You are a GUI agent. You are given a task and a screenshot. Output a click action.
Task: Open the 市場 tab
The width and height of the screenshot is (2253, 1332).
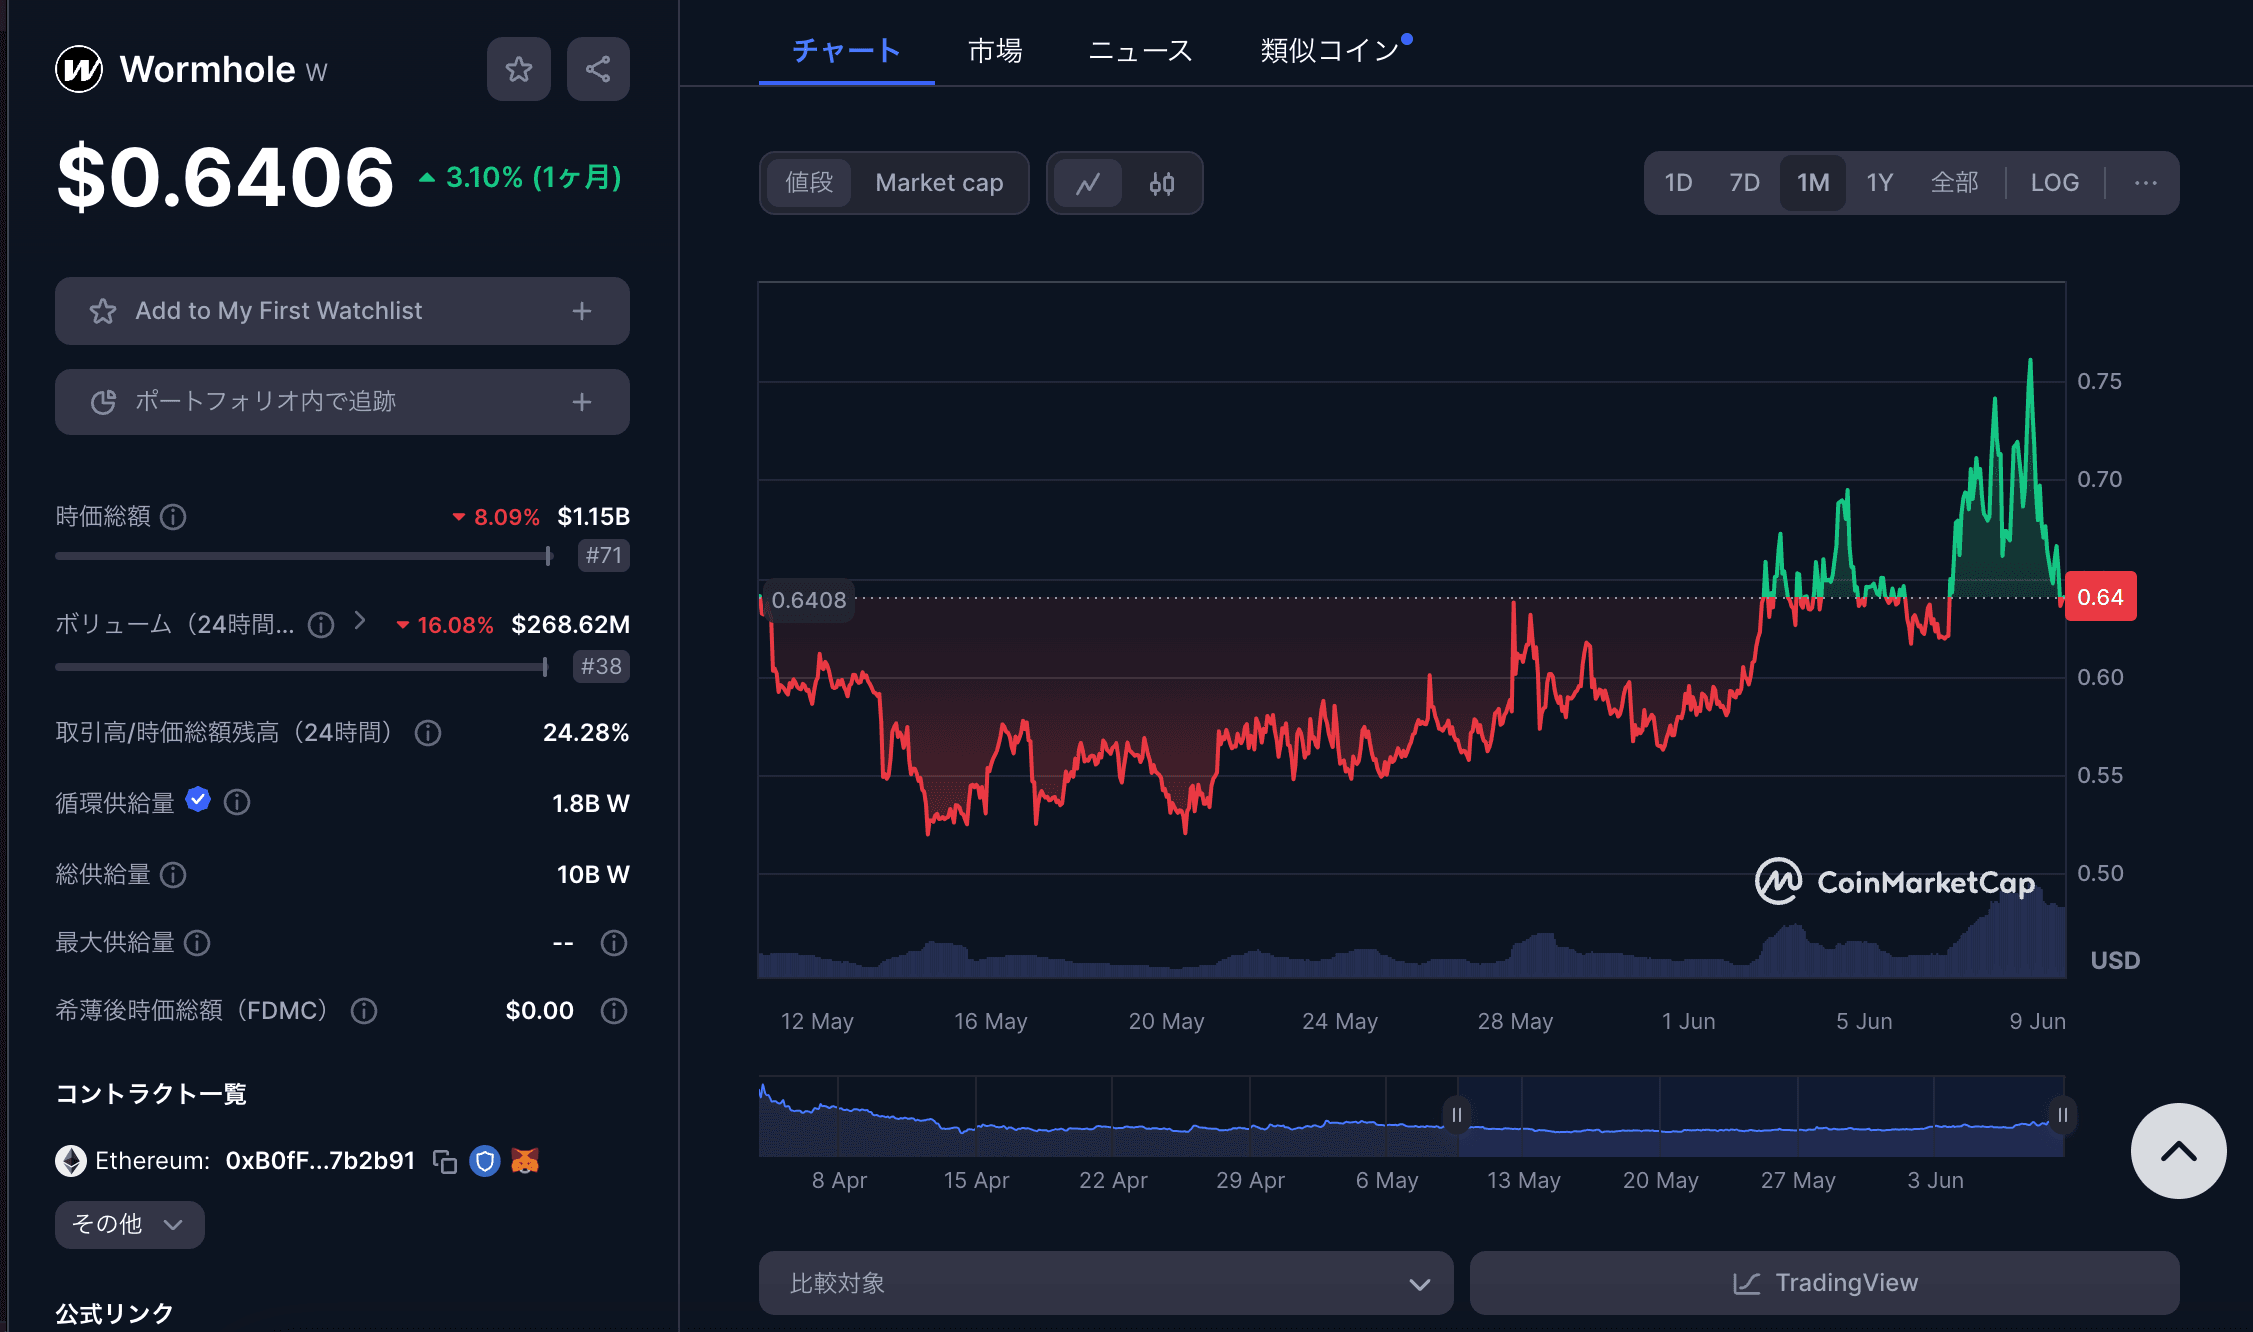[x=995, y=50]
